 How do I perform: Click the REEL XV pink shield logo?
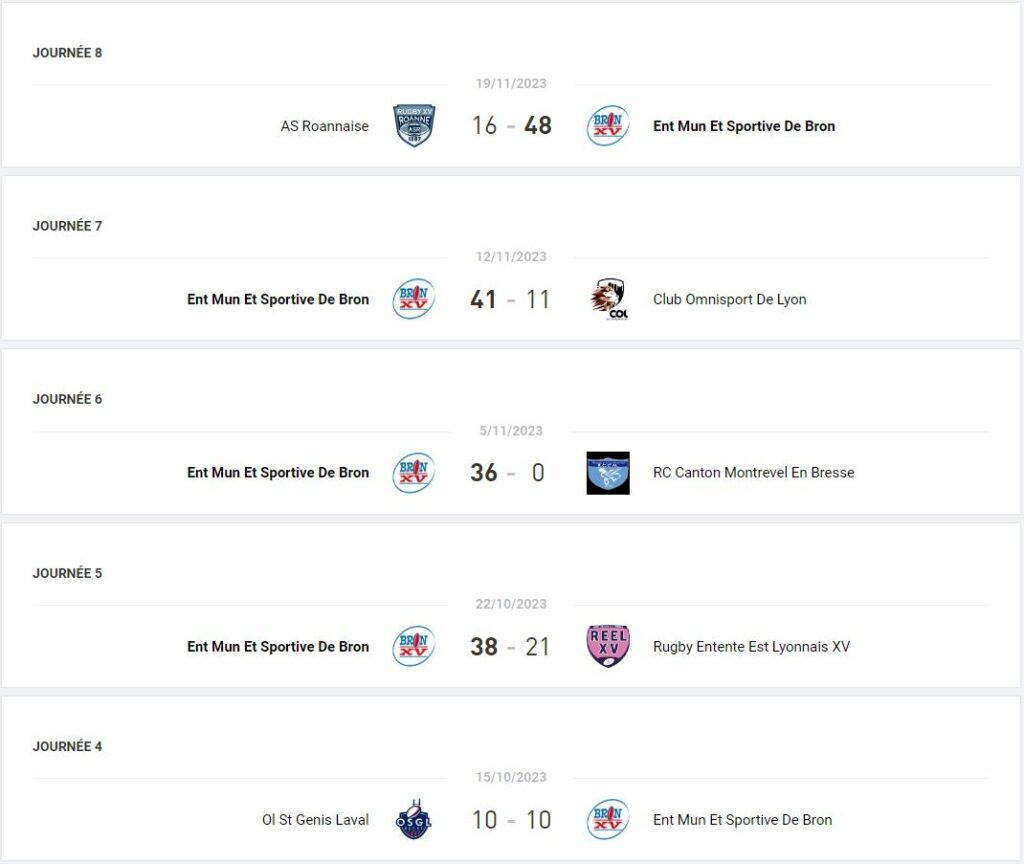[608, 646]
